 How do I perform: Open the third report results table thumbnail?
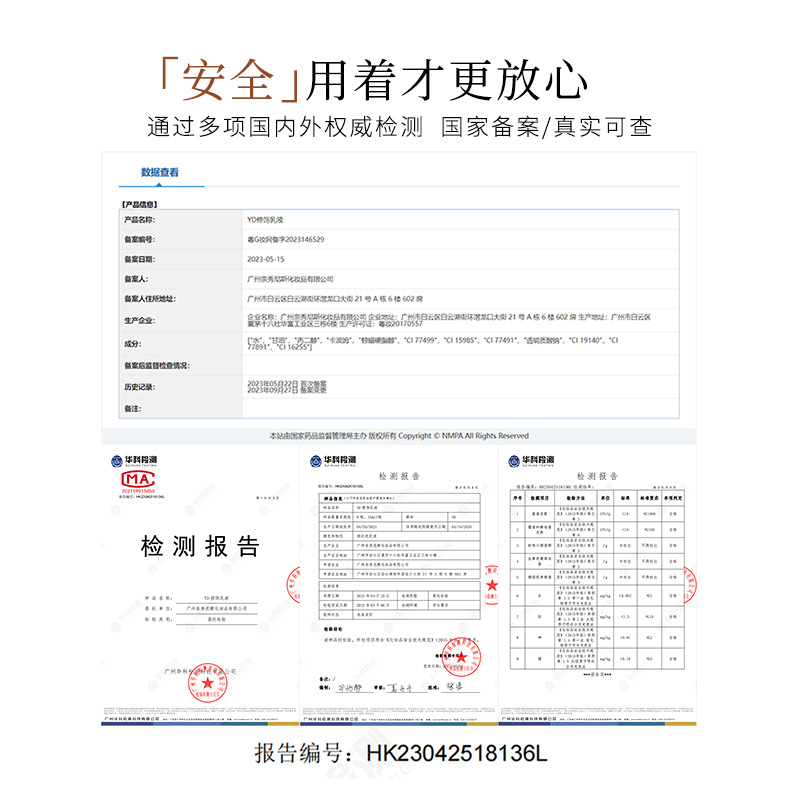coord(597,586)
